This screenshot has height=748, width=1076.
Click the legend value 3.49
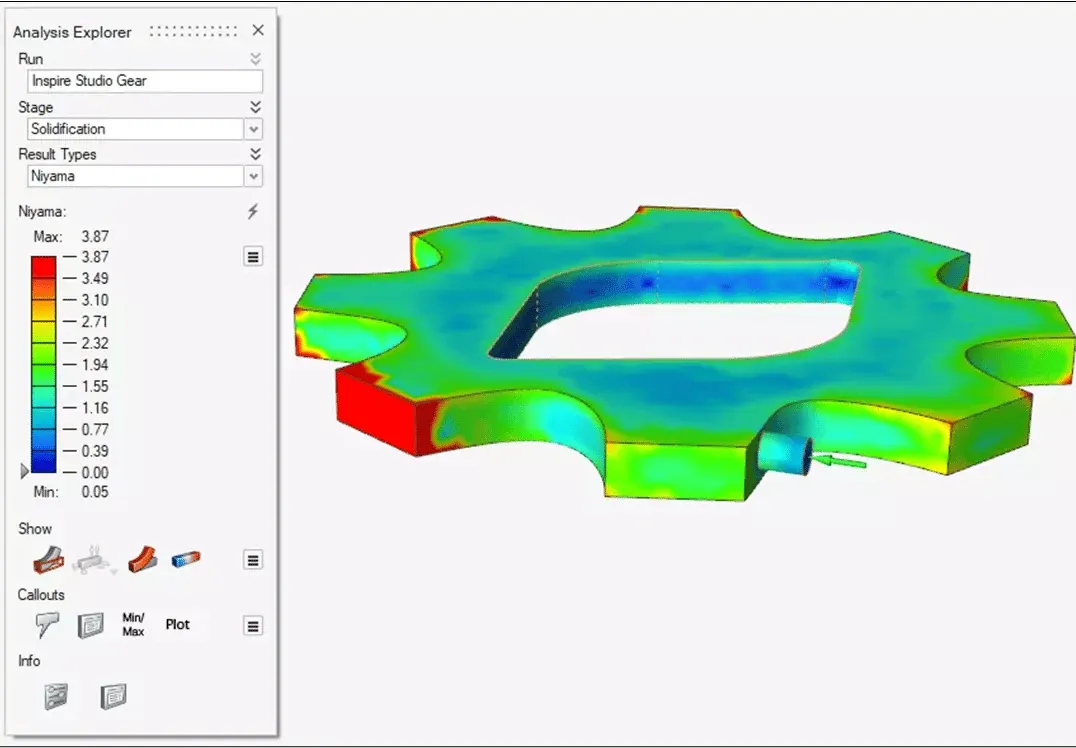coord(95,278)
